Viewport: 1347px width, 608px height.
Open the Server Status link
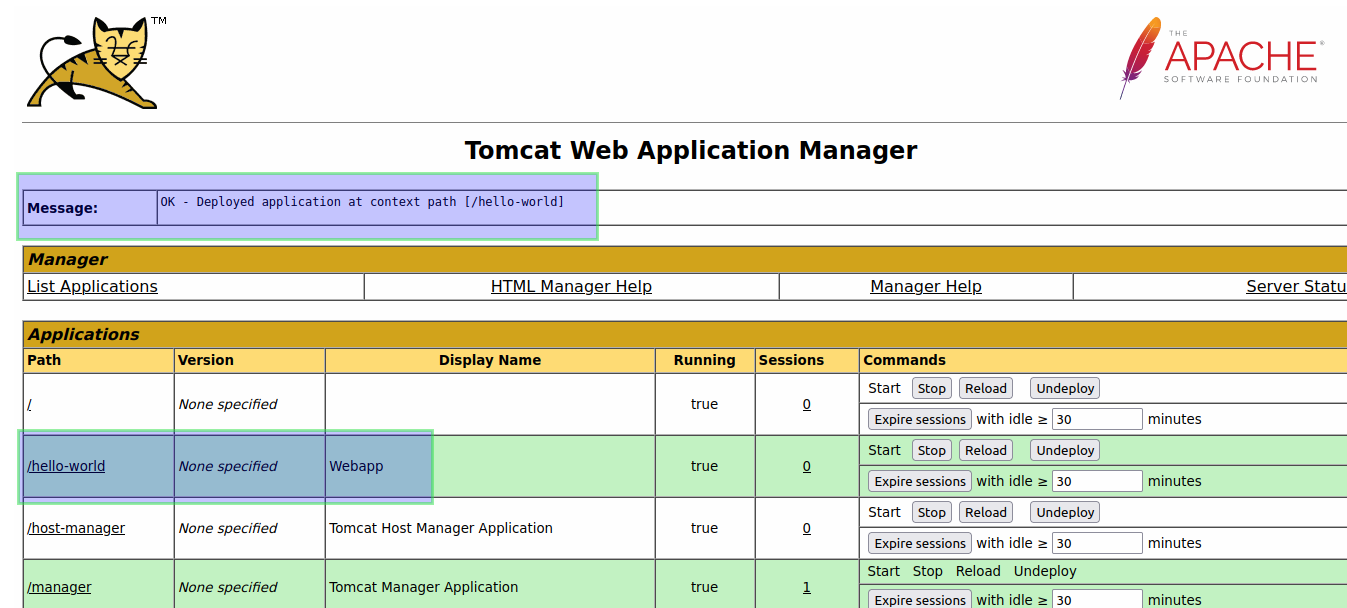tap(1296, 287)
